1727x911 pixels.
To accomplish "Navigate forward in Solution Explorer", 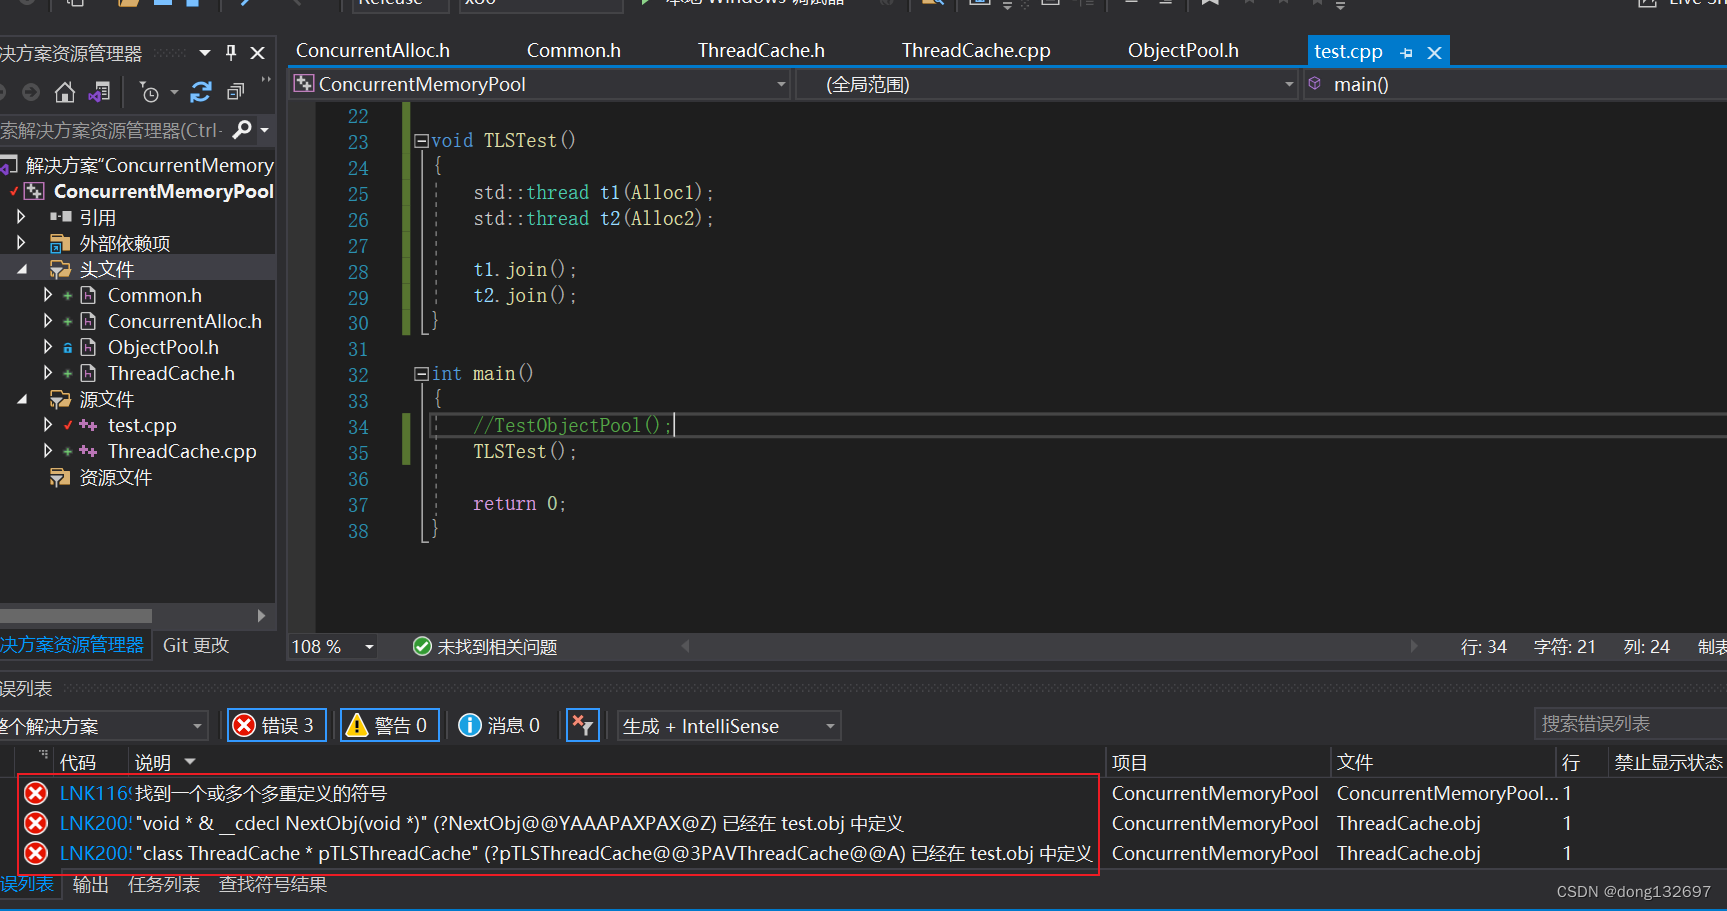I will click(31, 93).
